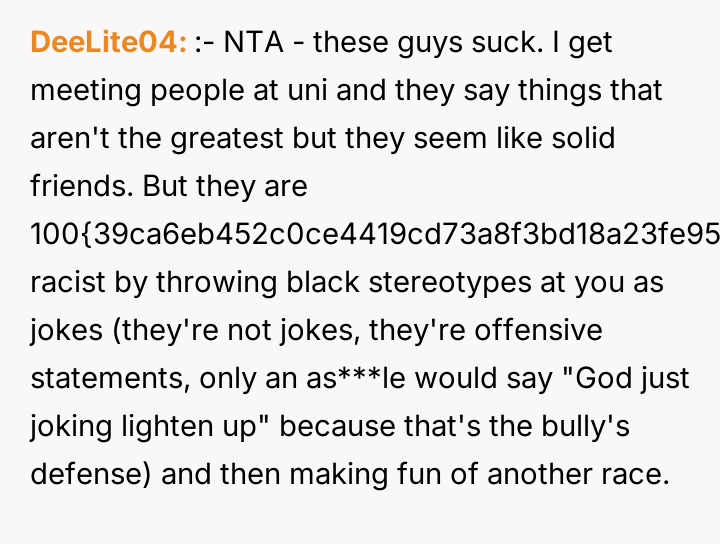Click the DeeLite04 username link
720x544 pixels.
coord(108,43)
